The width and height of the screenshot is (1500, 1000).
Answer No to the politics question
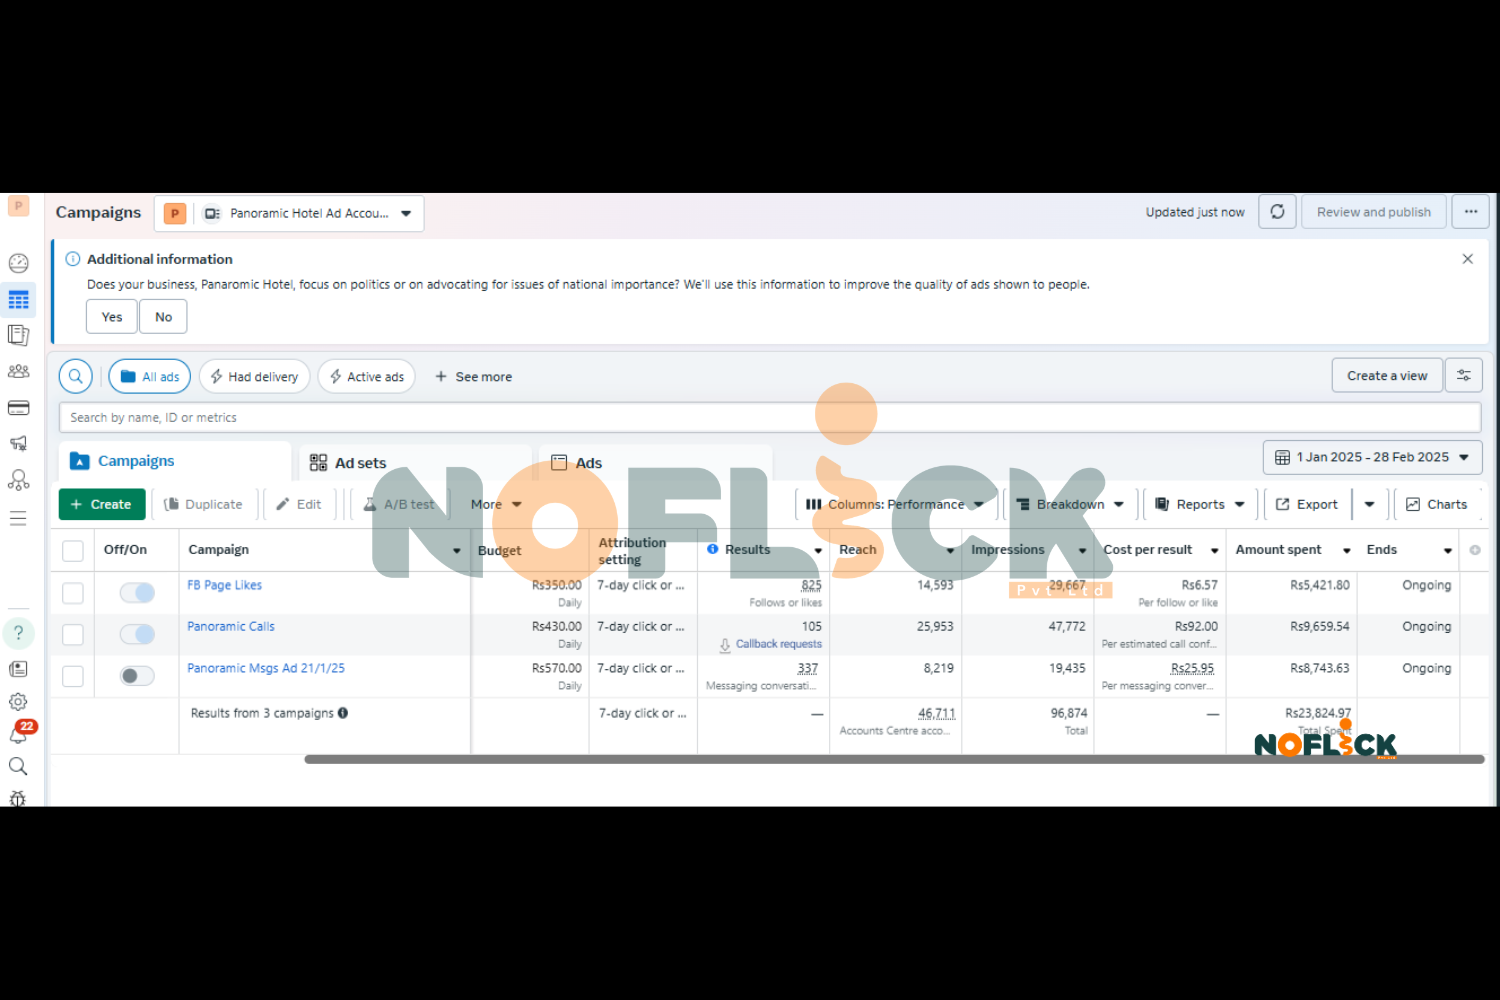pyautogui.click(x=163, y=317)
